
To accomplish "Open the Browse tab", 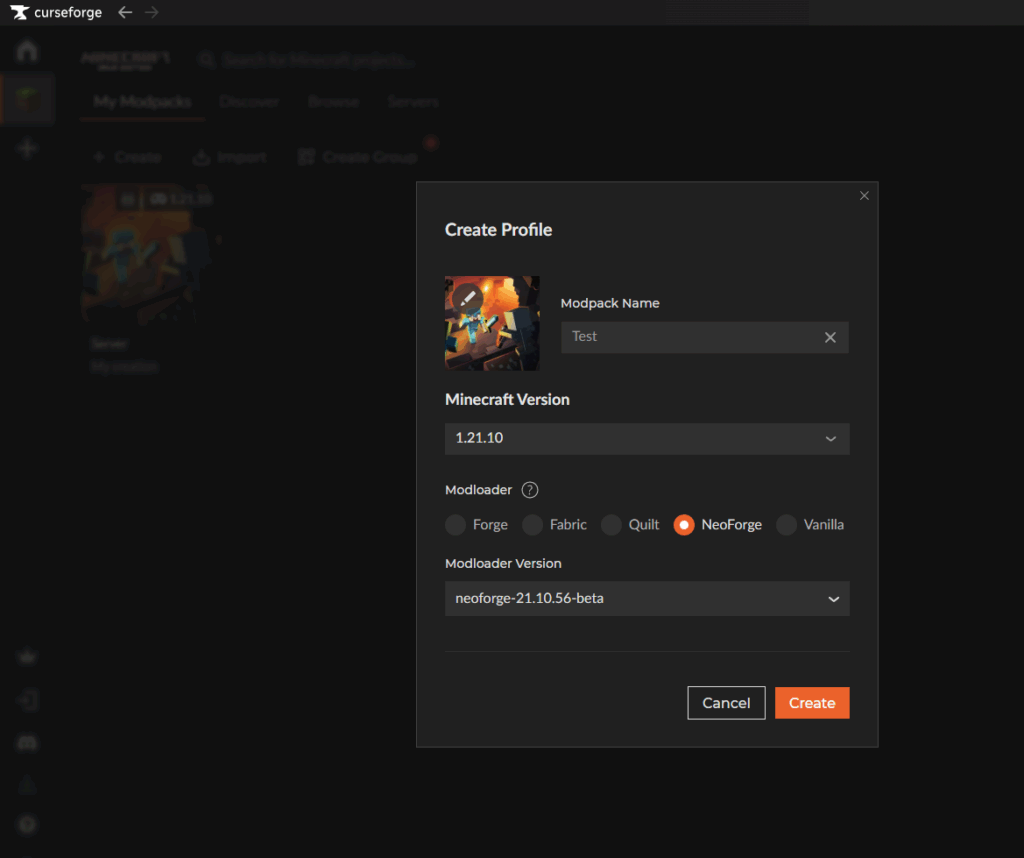I will pos(333,102).
